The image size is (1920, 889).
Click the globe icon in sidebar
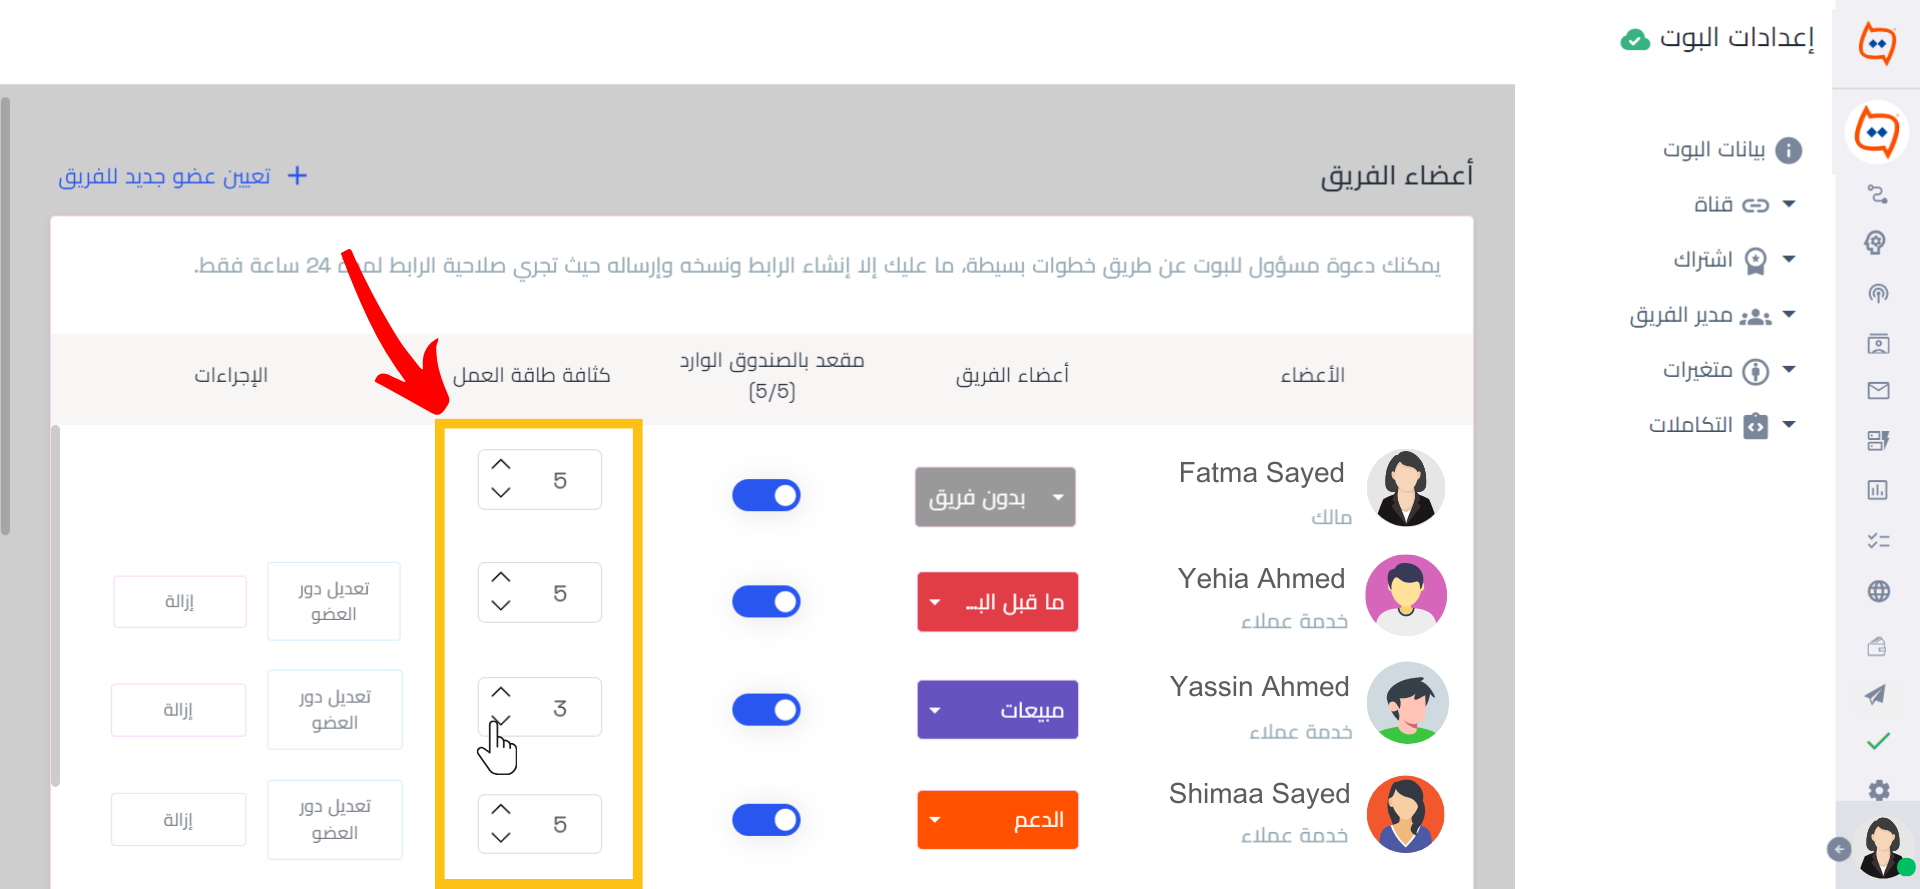coord(1878,591)
